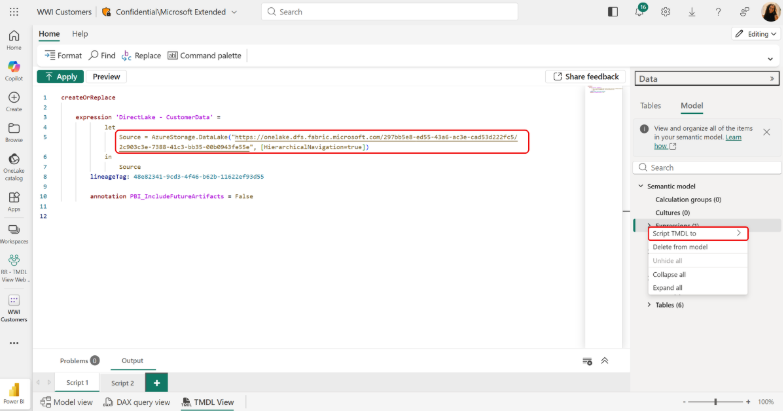The image size is (783, 411).
Task: Switch to the Help ribbon tab
Action: (x=80, y=34)
